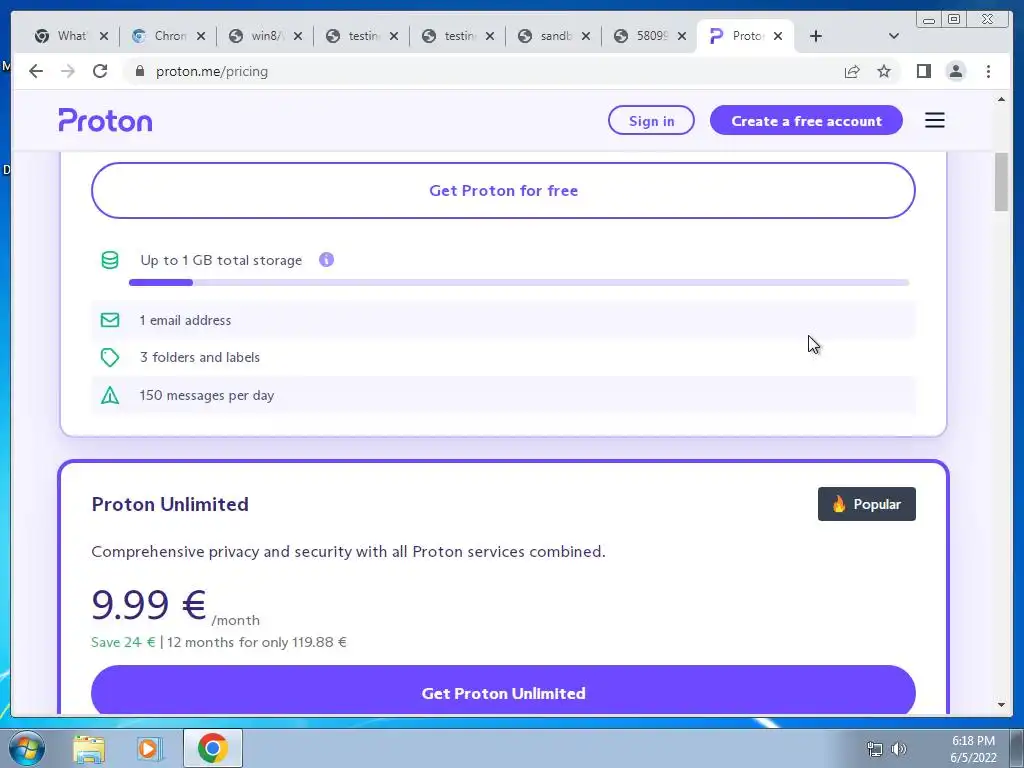
Task: Click the Sign in button
Action: pos(651,120)
